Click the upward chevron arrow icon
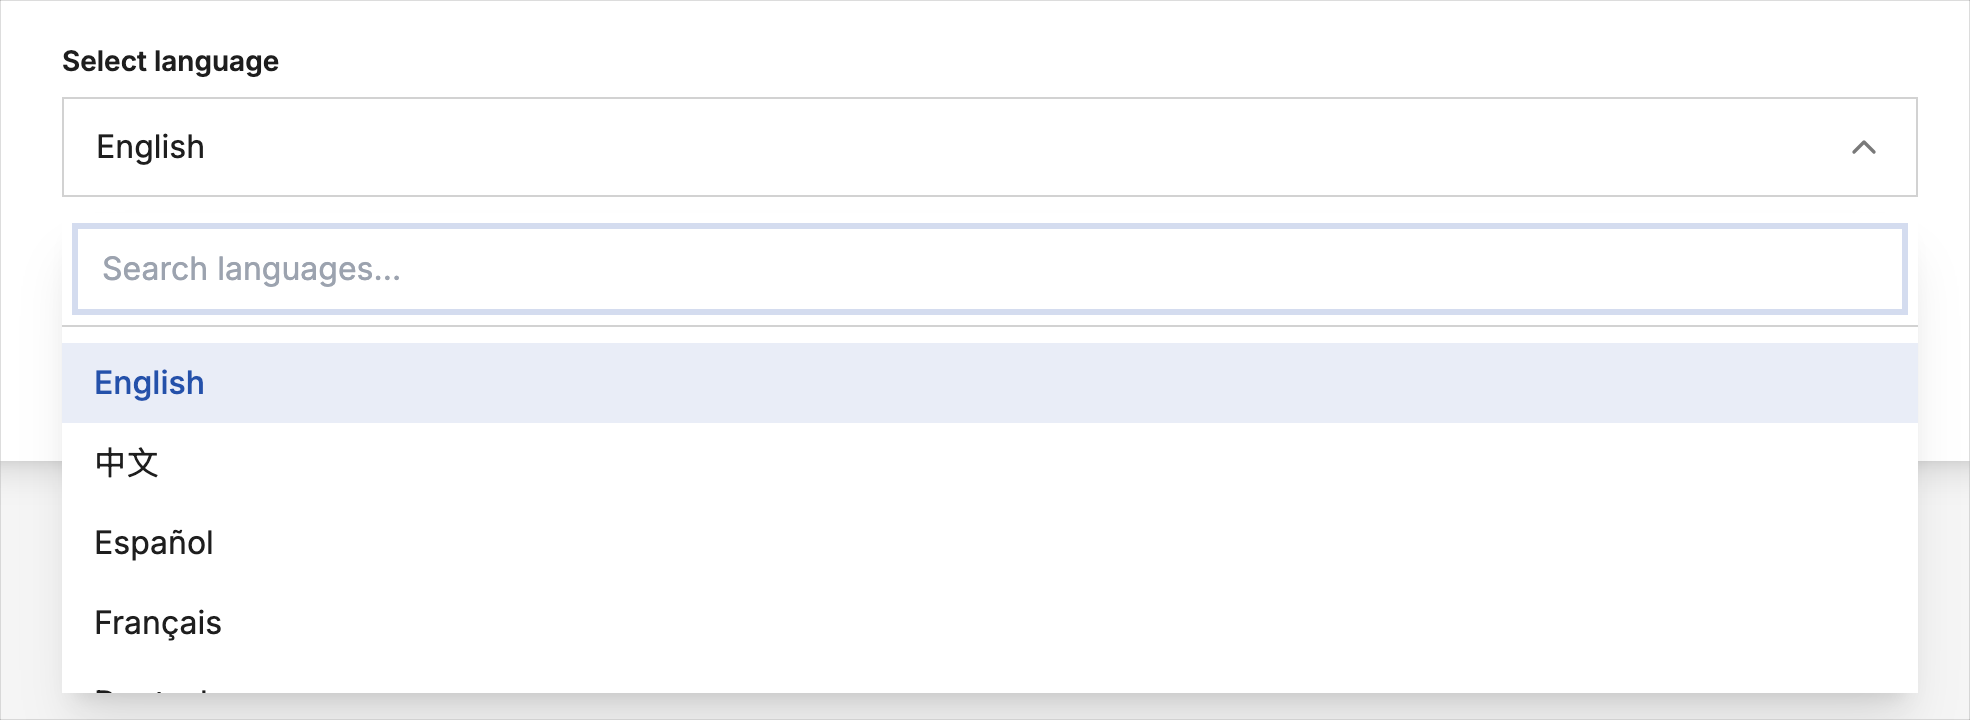Image resolution: width=1970 pixels, height=720 pixels. pyautogui.click(x=1863, y=148)
